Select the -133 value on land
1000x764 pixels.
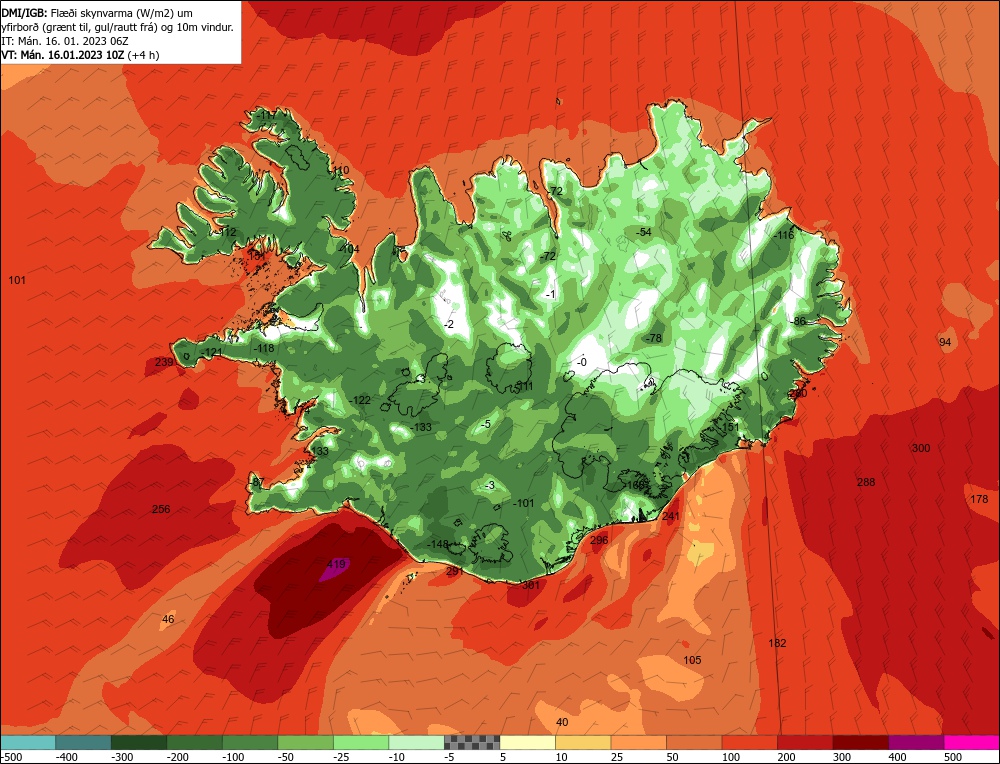click(421, 427)
